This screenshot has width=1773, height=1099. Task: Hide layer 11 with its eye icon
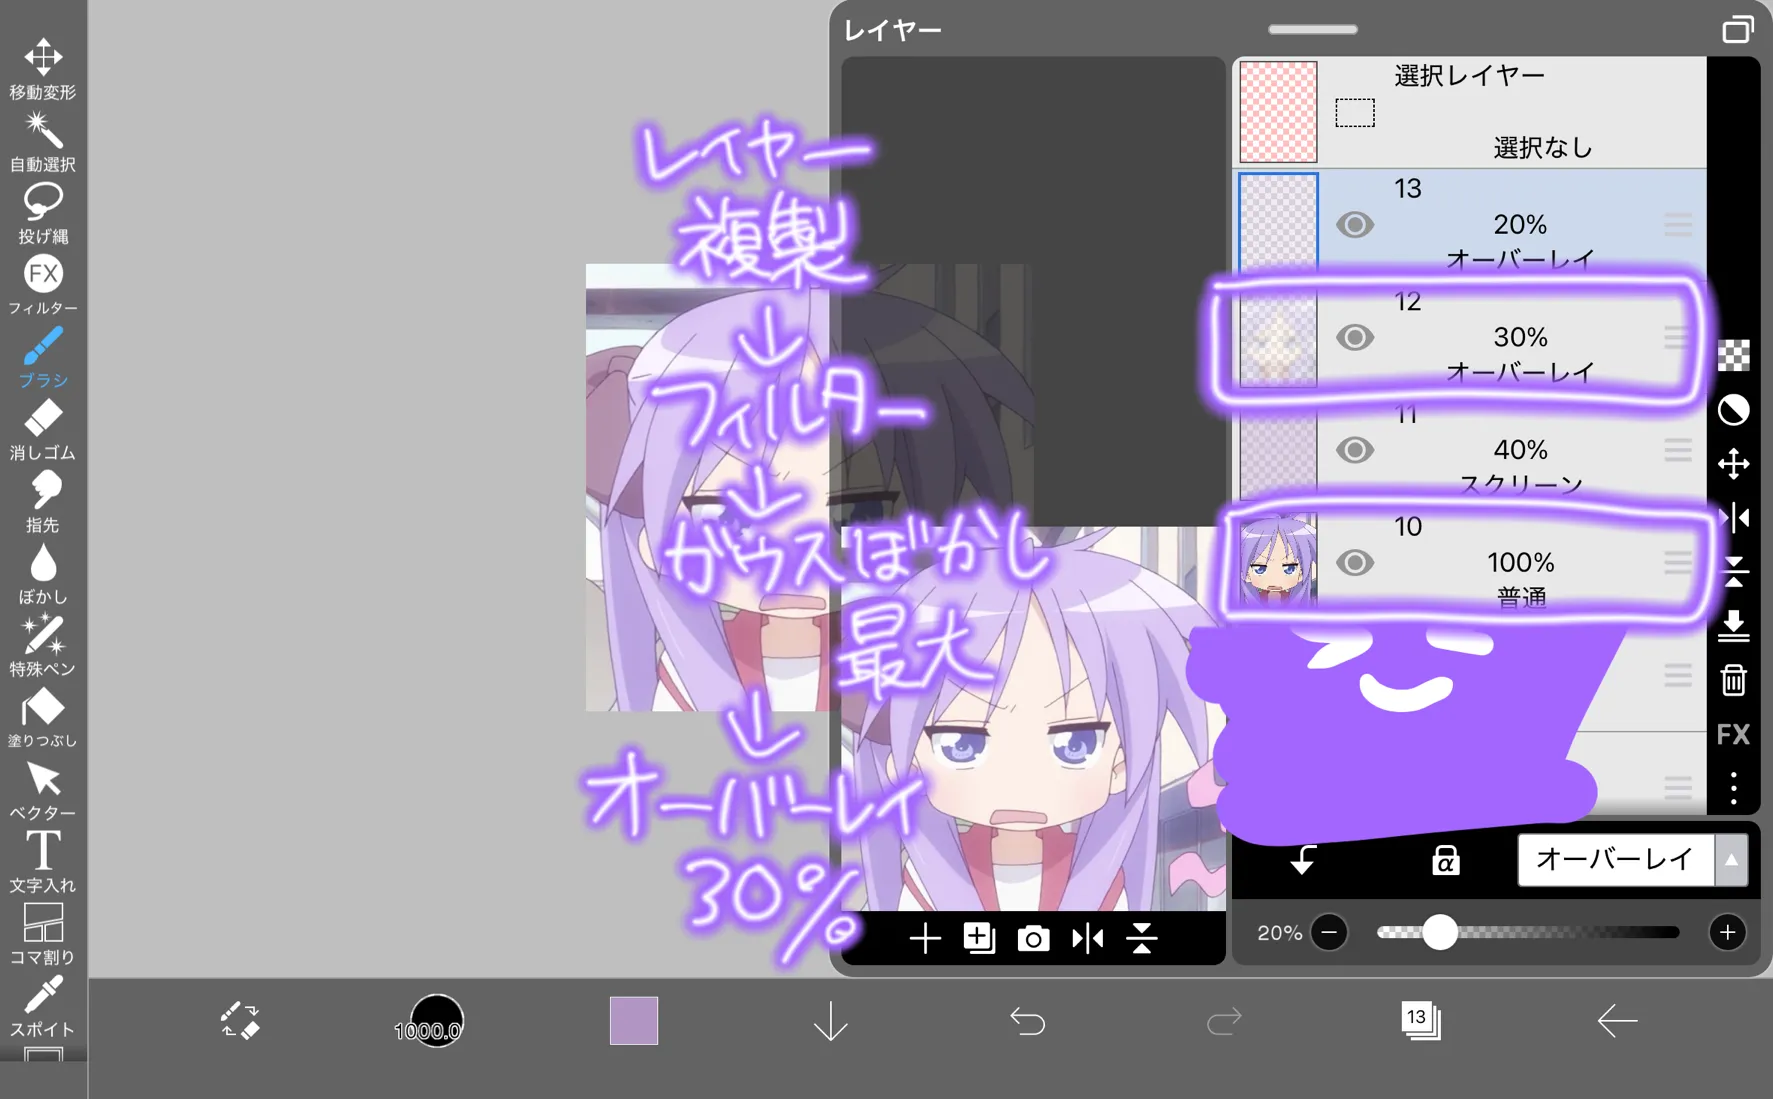1355,450
